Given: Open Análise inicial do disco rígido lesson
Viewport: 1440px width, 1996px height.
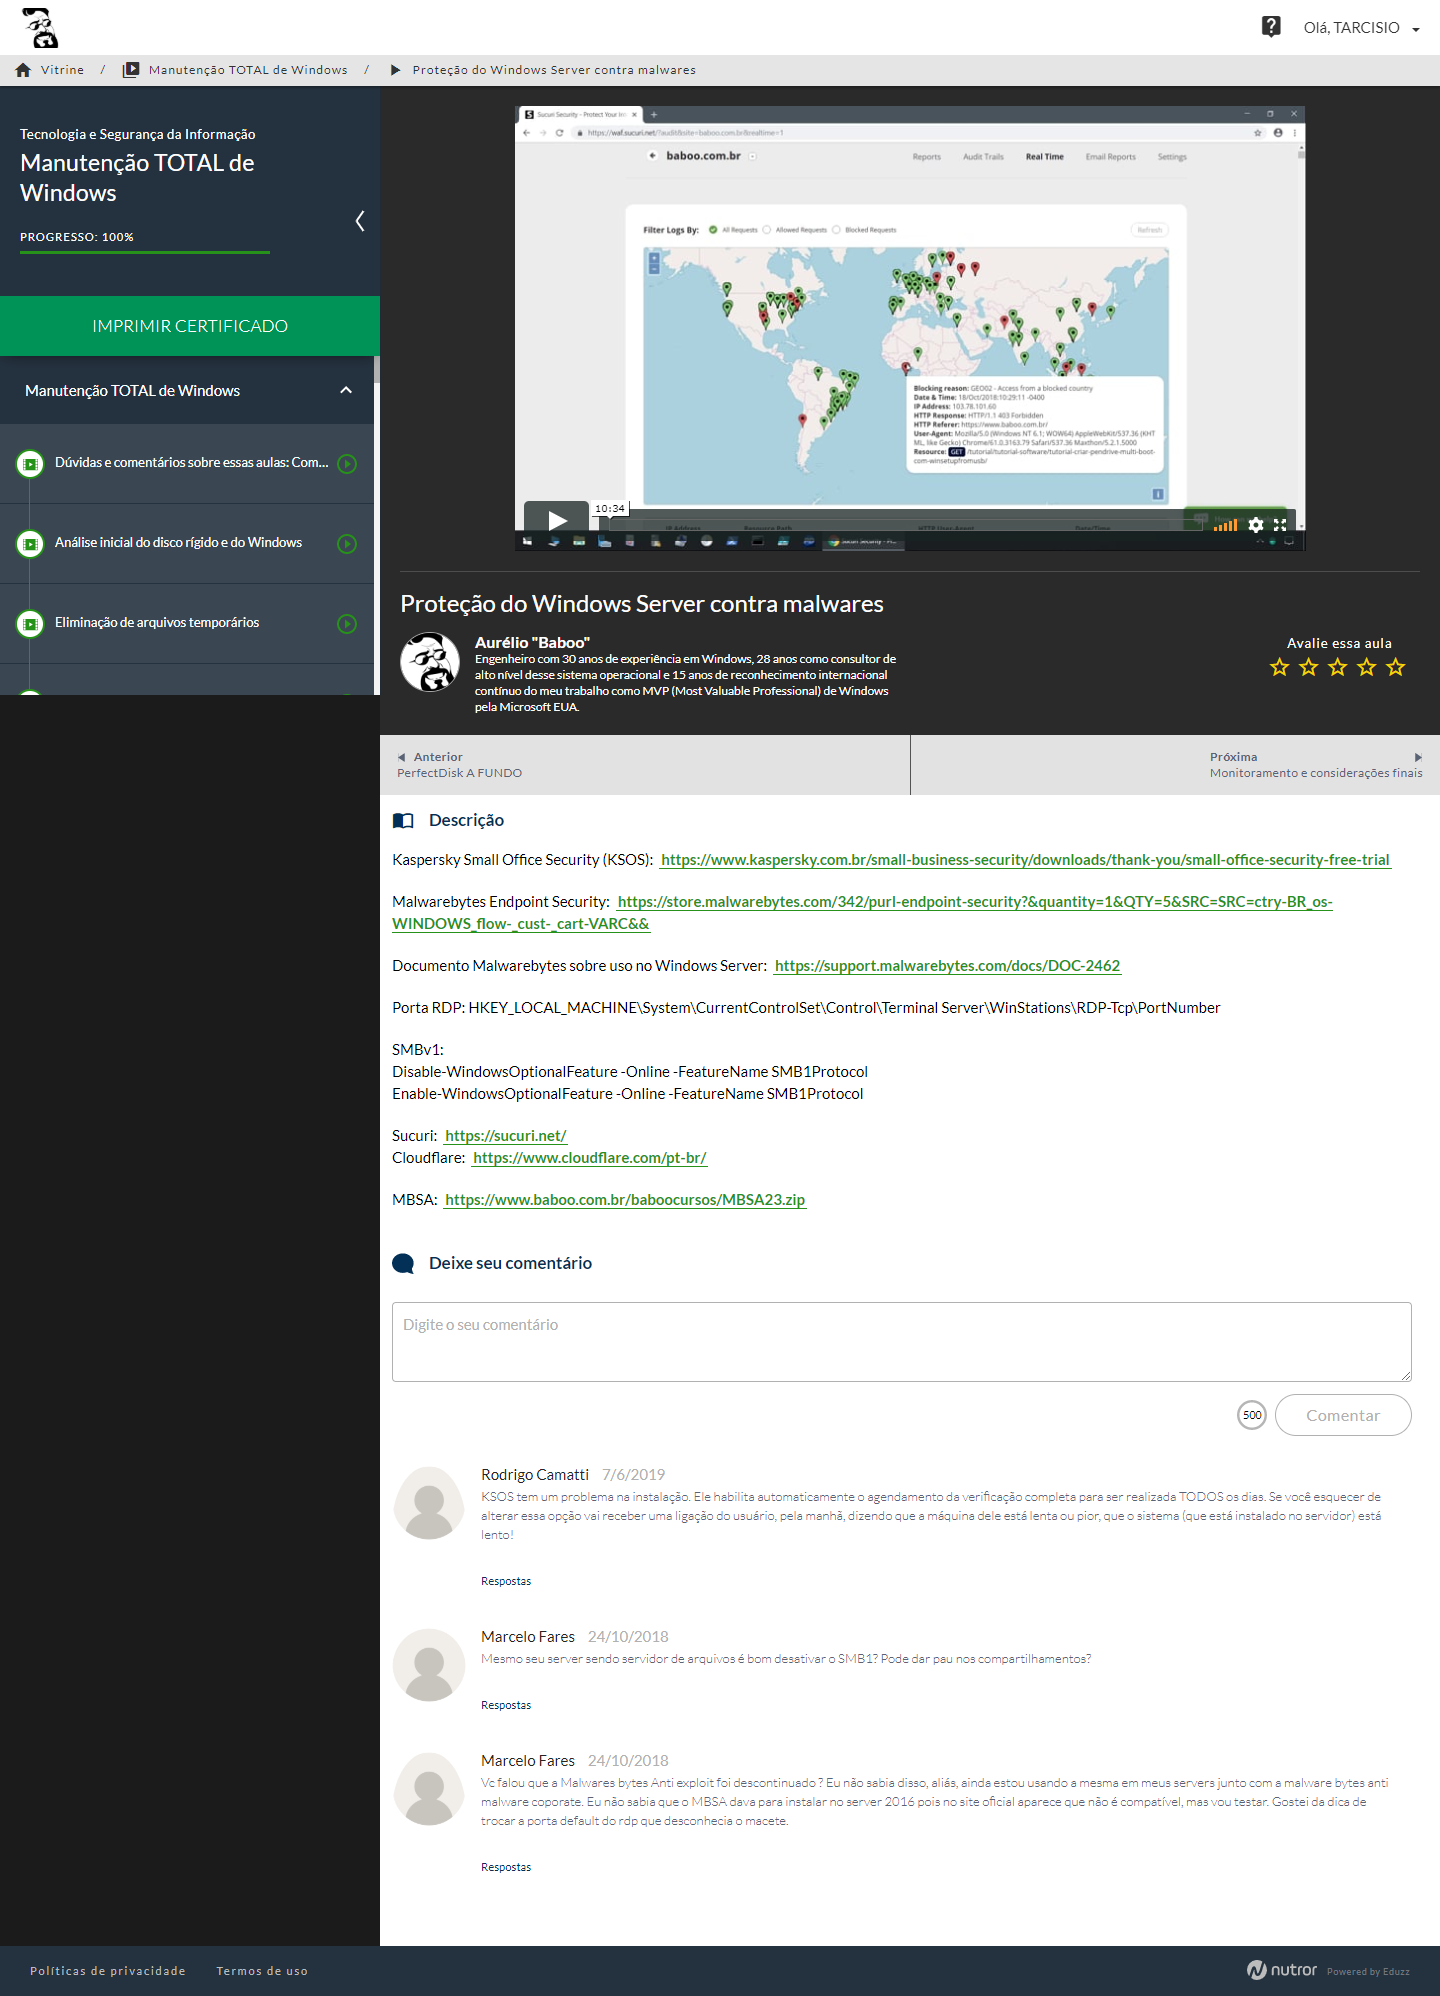Looking at the screenshot, I should tap(178, 543).
